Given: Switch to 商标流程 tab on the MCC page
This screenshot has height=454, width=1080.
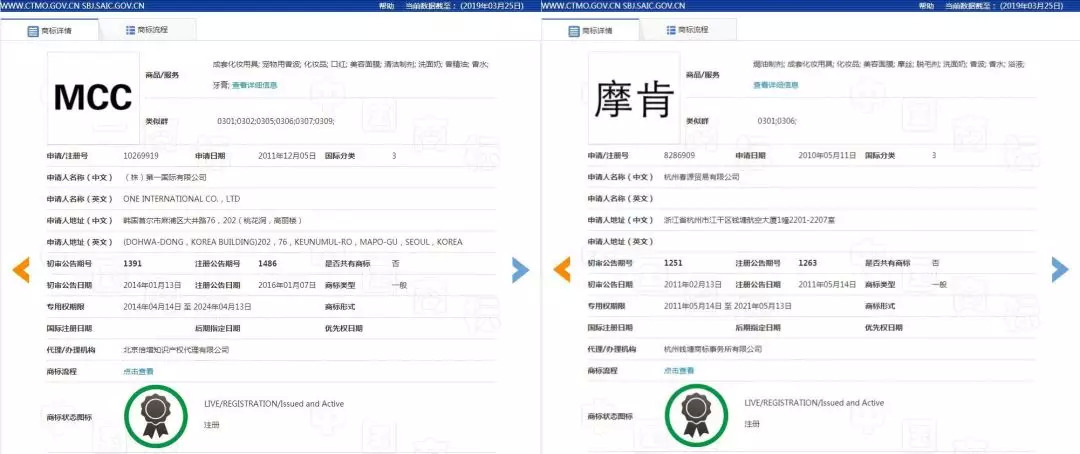Looking at the screenshot, I should point(147,30).
